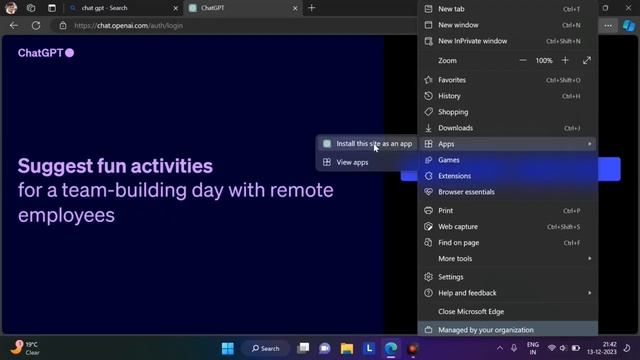Click the Edge icon on taskbar
Viewport: 640px width, 360px height.
(391, 348)
